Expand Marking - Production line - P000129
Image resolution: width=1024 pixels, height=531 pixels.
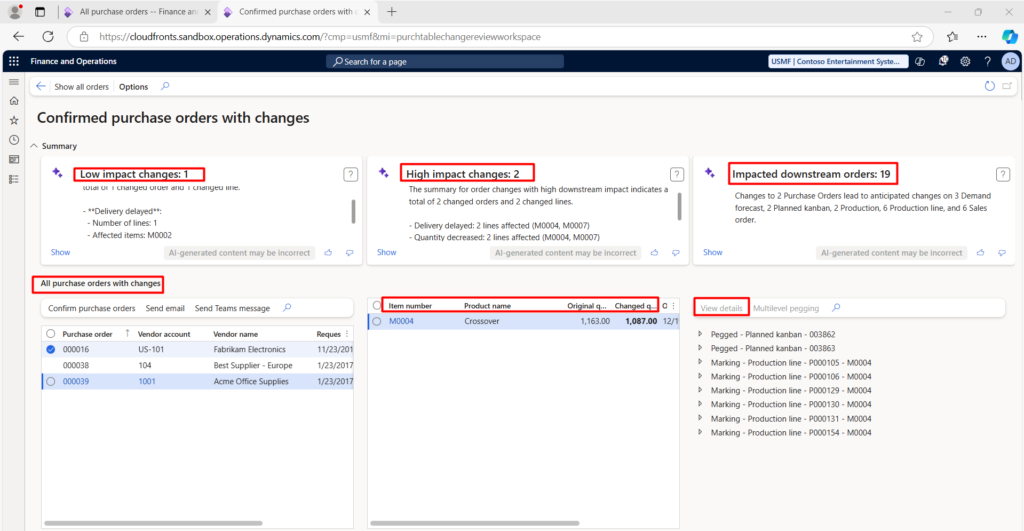pos(700,390)
